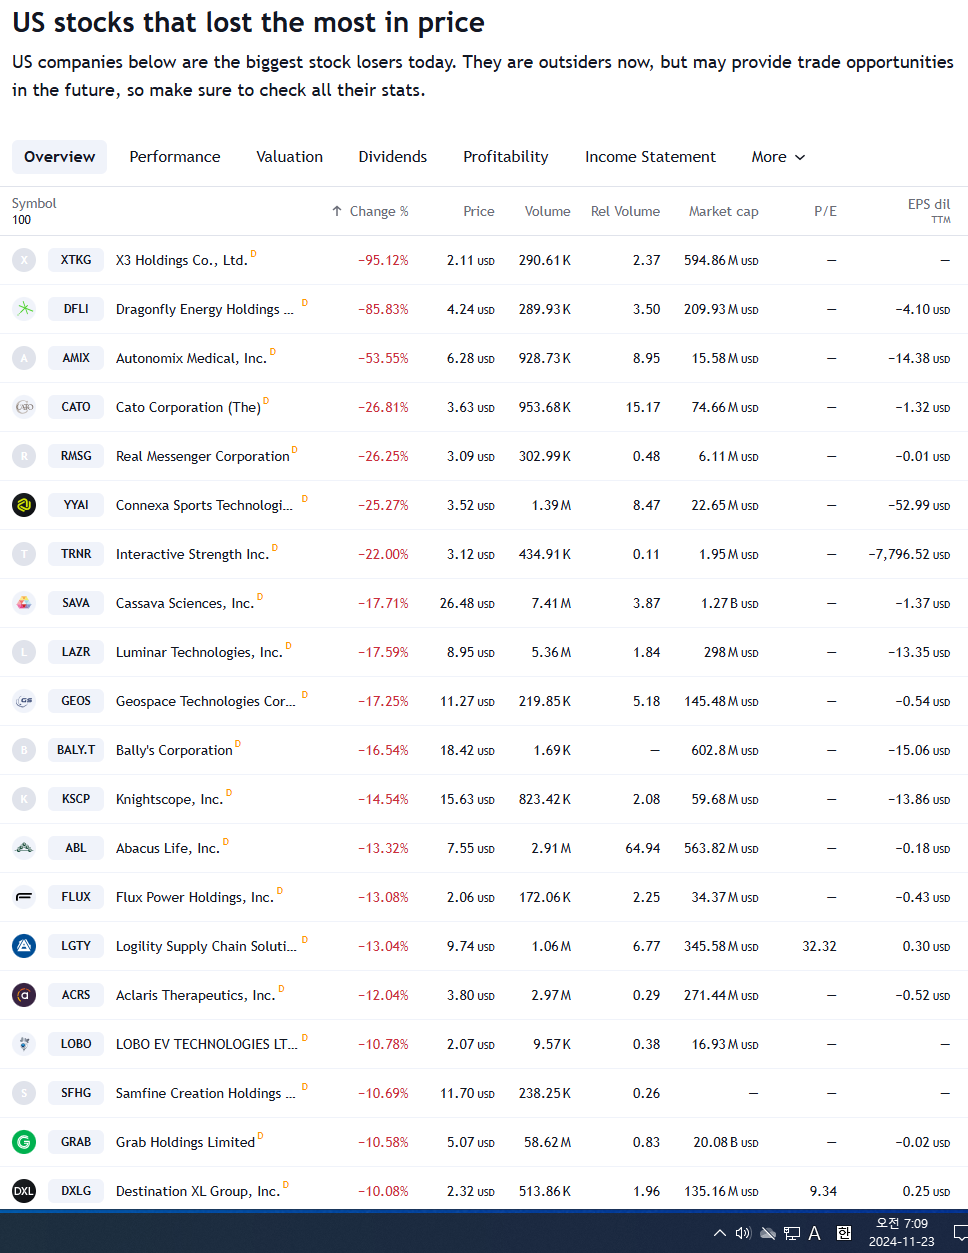This screenshot has height=1253, width=968.
Task: Open the ABL ticker link
Action: tap(76, 848)
